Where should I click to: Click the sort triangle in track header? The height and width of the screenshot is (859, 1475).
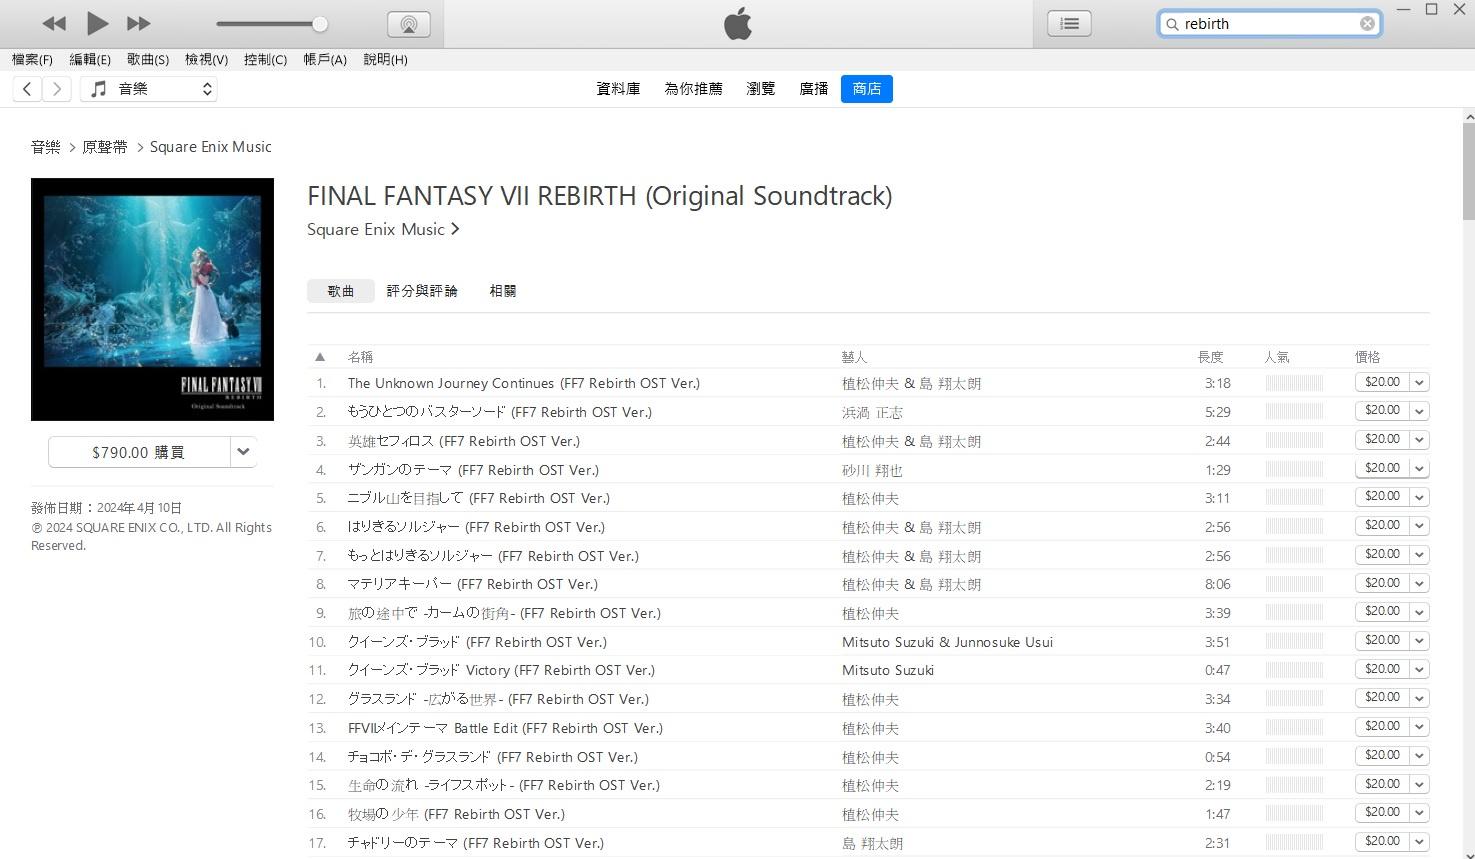[320, 357]
